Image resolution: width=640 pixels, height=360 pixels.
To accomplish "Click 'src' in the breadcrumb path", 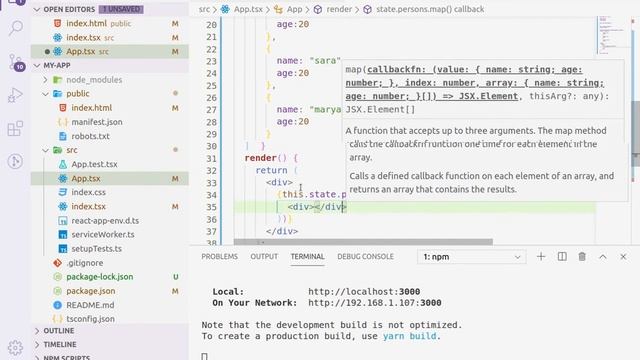I will pos(204,9).
